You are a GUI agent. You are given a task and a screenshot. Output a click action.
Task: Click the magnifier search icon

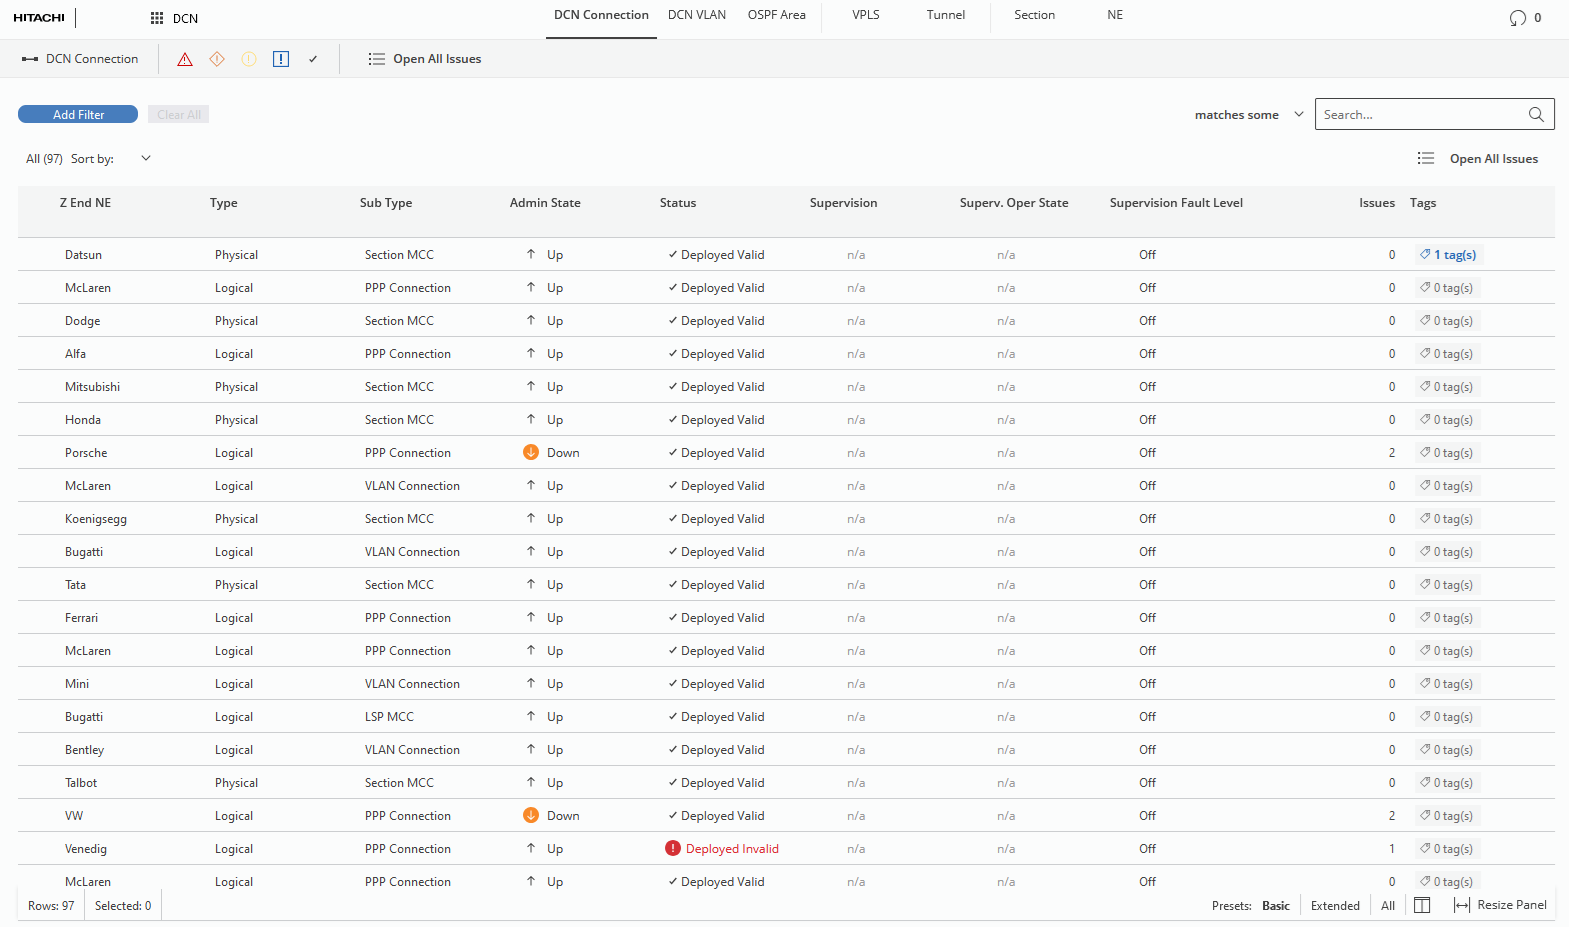(1536, 114)
